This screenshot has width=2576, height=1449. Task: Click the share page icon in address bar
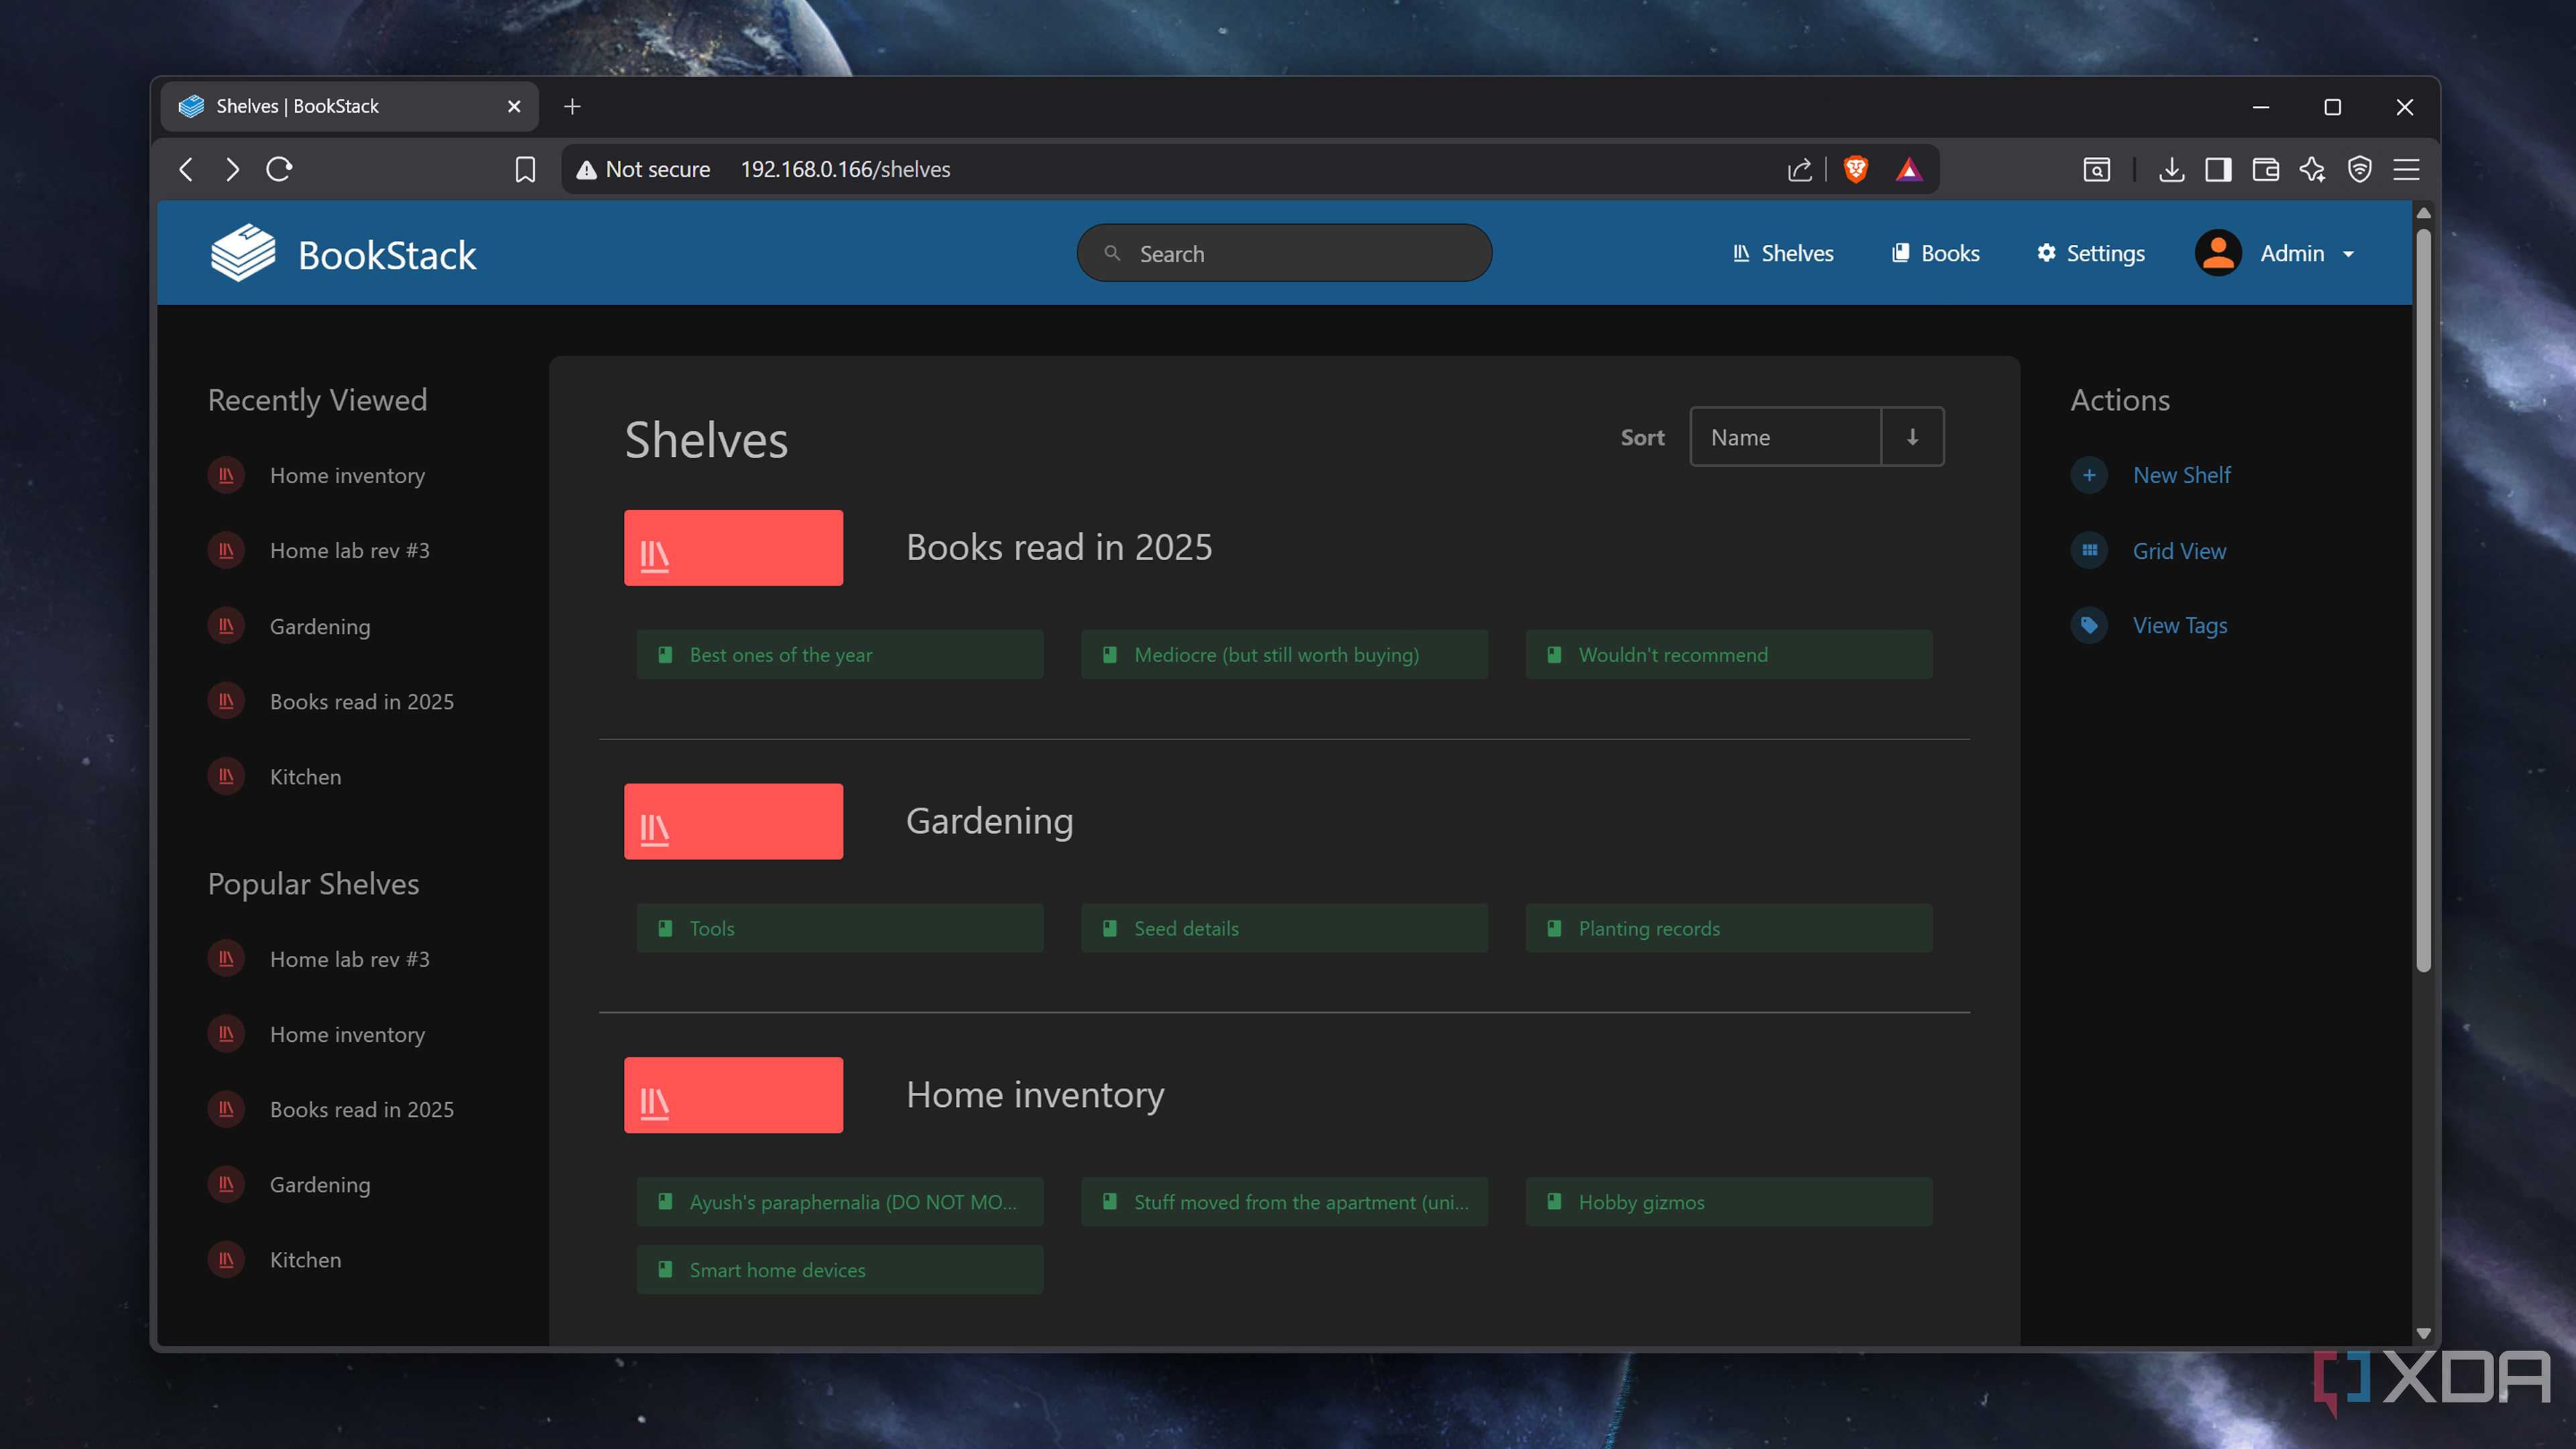(1800, 169)
